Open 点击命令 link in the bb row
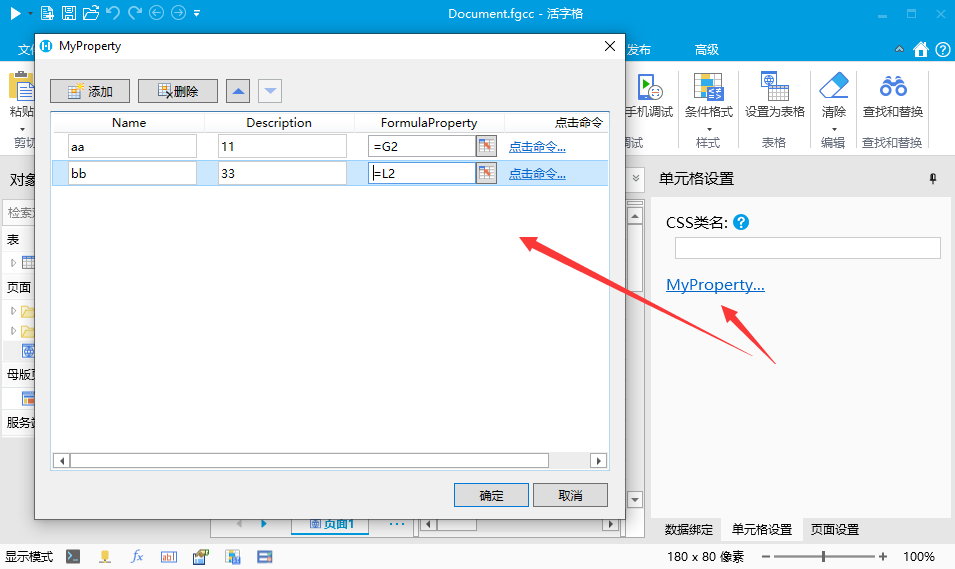This screenshot has width=955, height=569. [x=537, y=174]
